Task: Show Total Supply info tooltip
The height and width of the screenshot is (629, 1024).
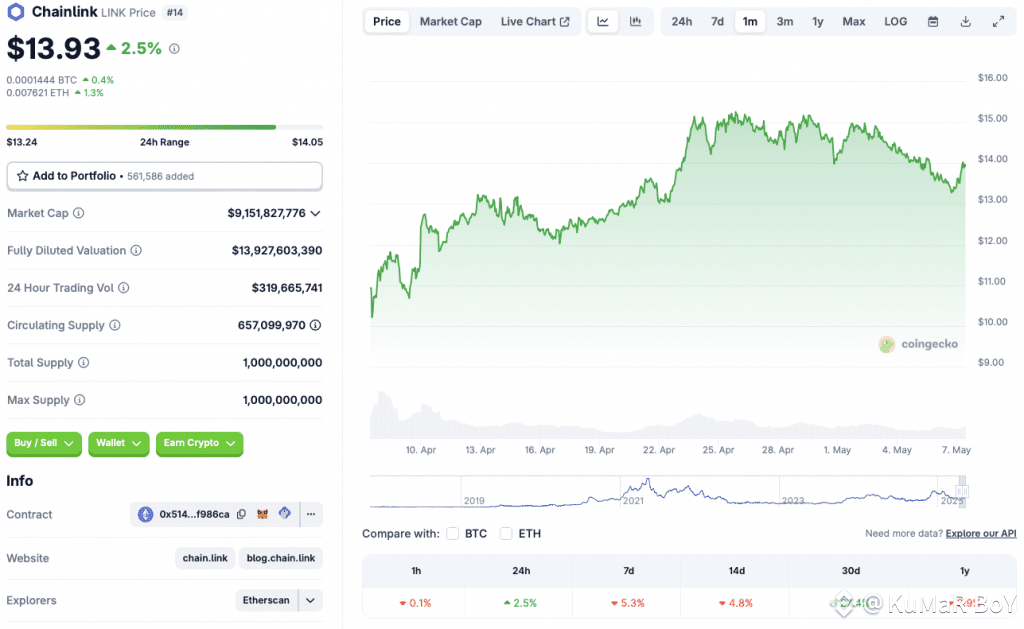Action: click(84, 362)
